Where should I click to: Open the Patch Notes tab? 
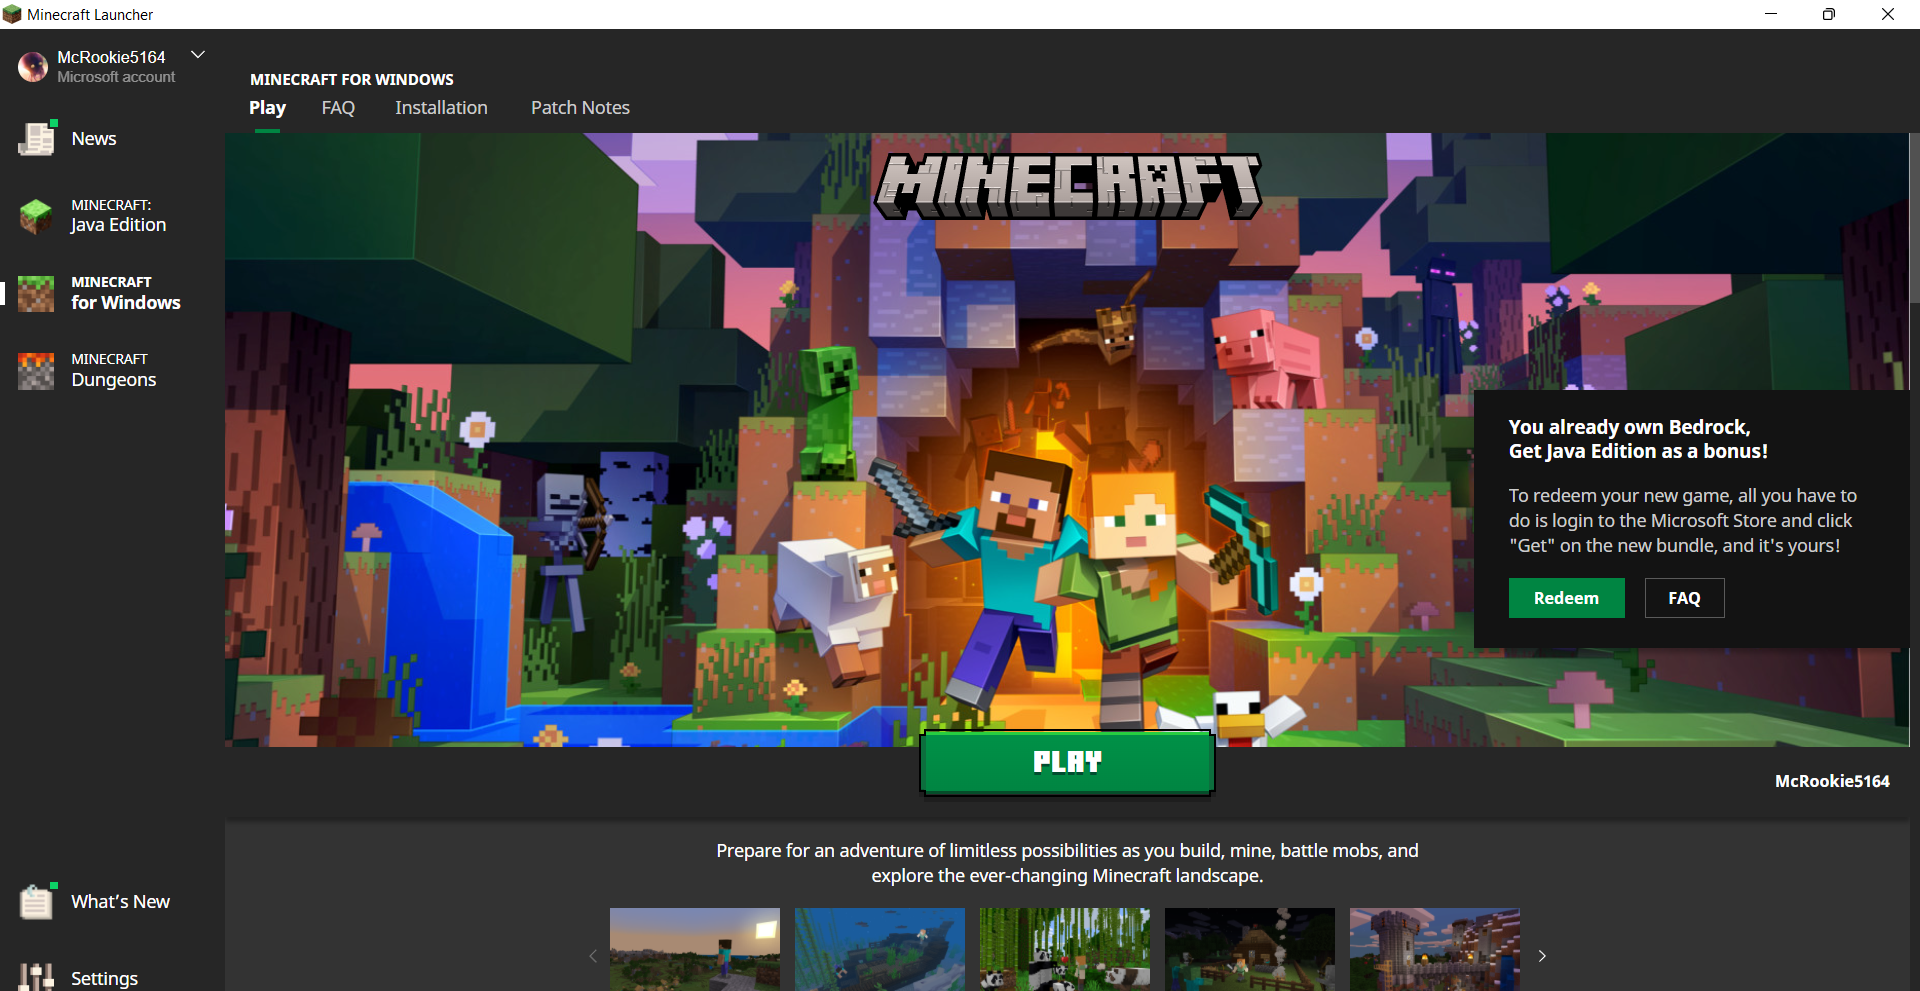tap(580, 108)
